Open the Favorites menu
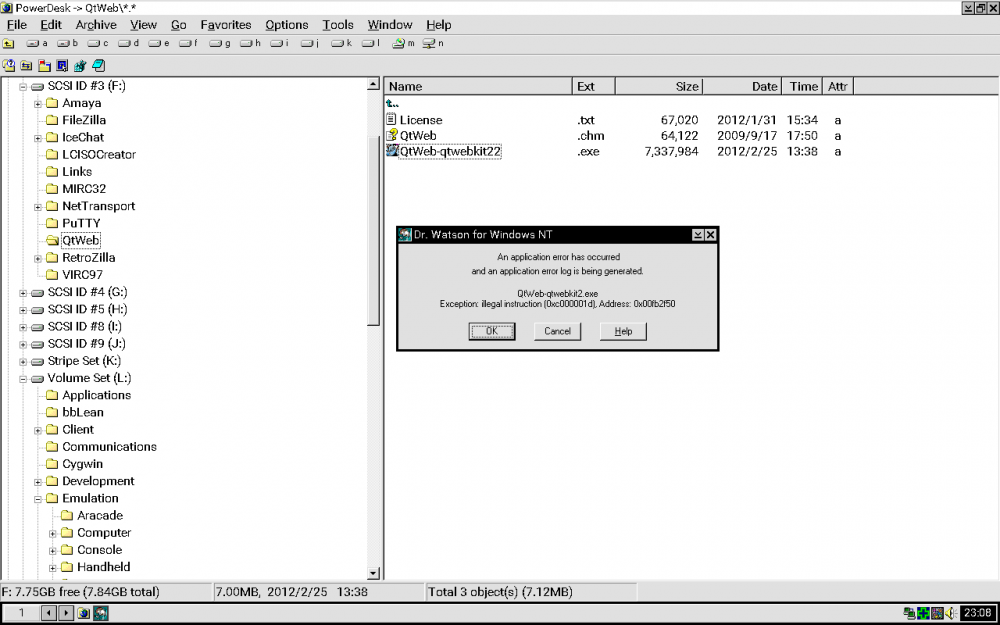The height and width of the screenshot is (625, 1000). (x=225, y=24)
